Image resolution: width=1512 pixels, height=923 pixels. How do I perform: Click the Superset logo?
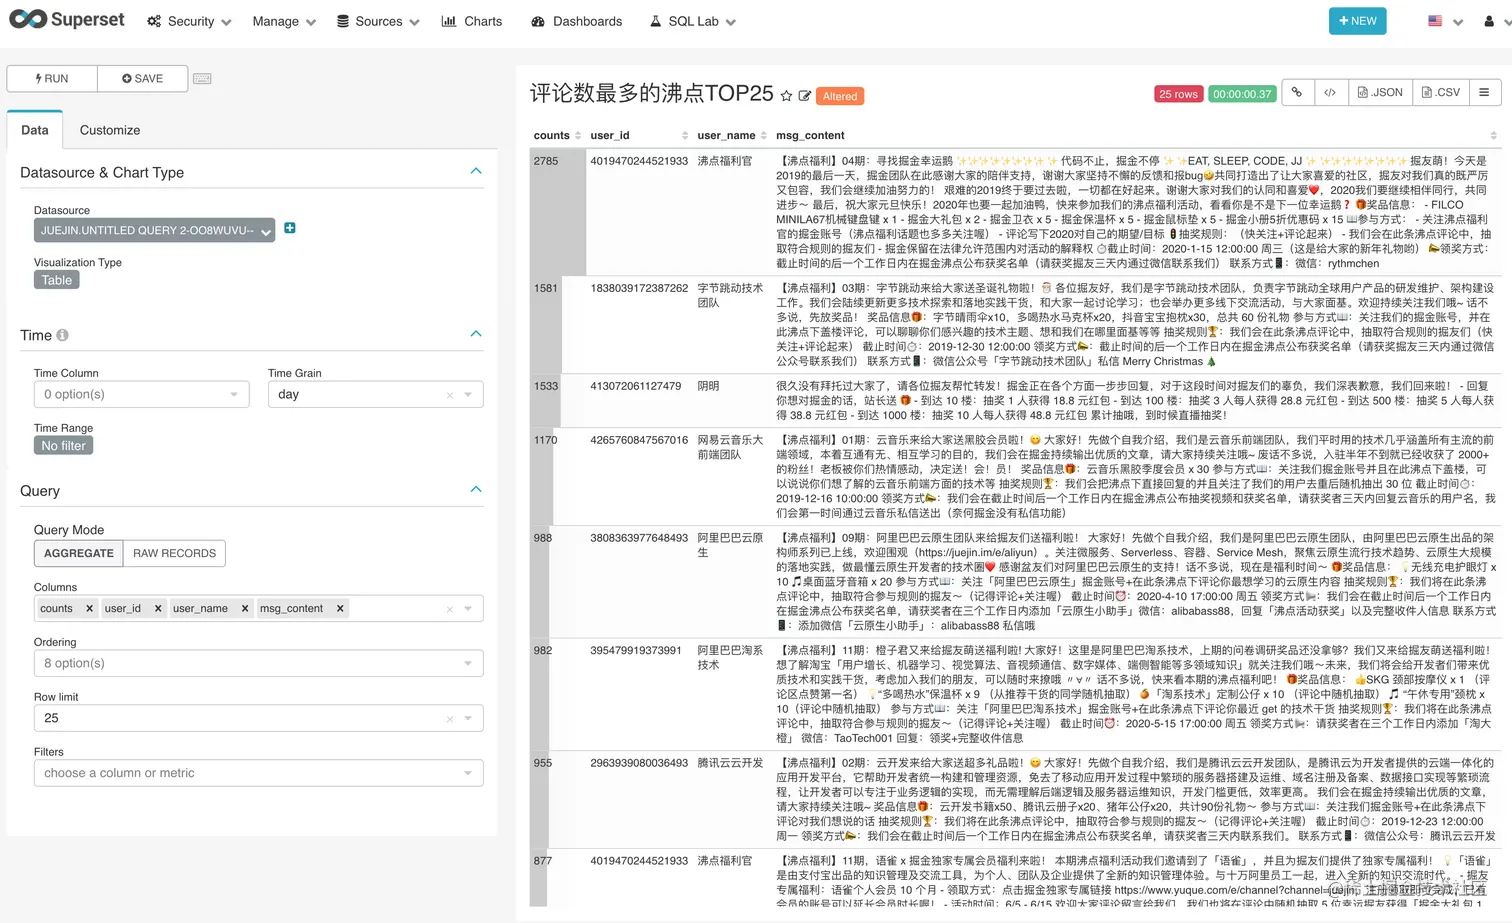(x=66, y=20)
